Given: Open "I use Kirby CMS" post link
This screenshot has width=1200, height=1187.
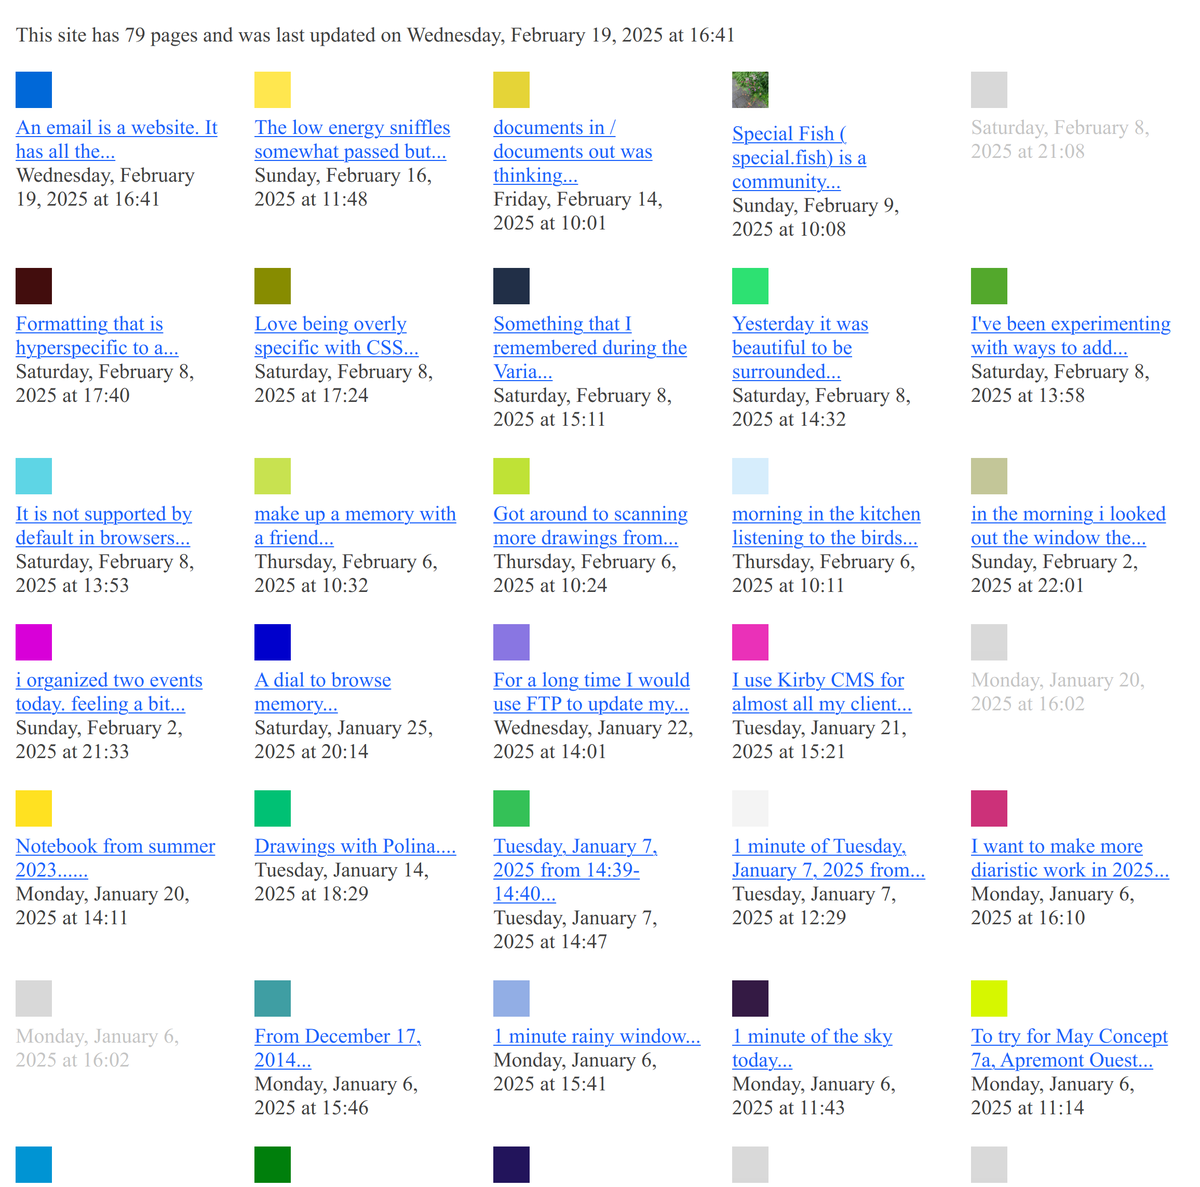Looking at the screenshot, I should [x=822, y=692].
